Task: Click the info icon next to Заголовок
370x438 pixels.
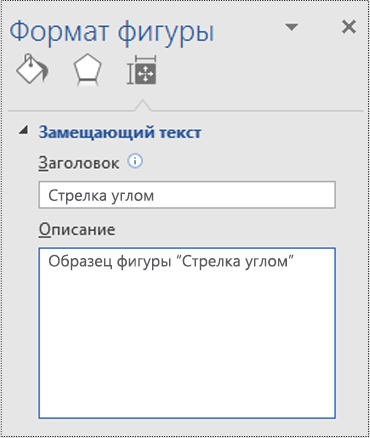Action: (x=135, y=161)
